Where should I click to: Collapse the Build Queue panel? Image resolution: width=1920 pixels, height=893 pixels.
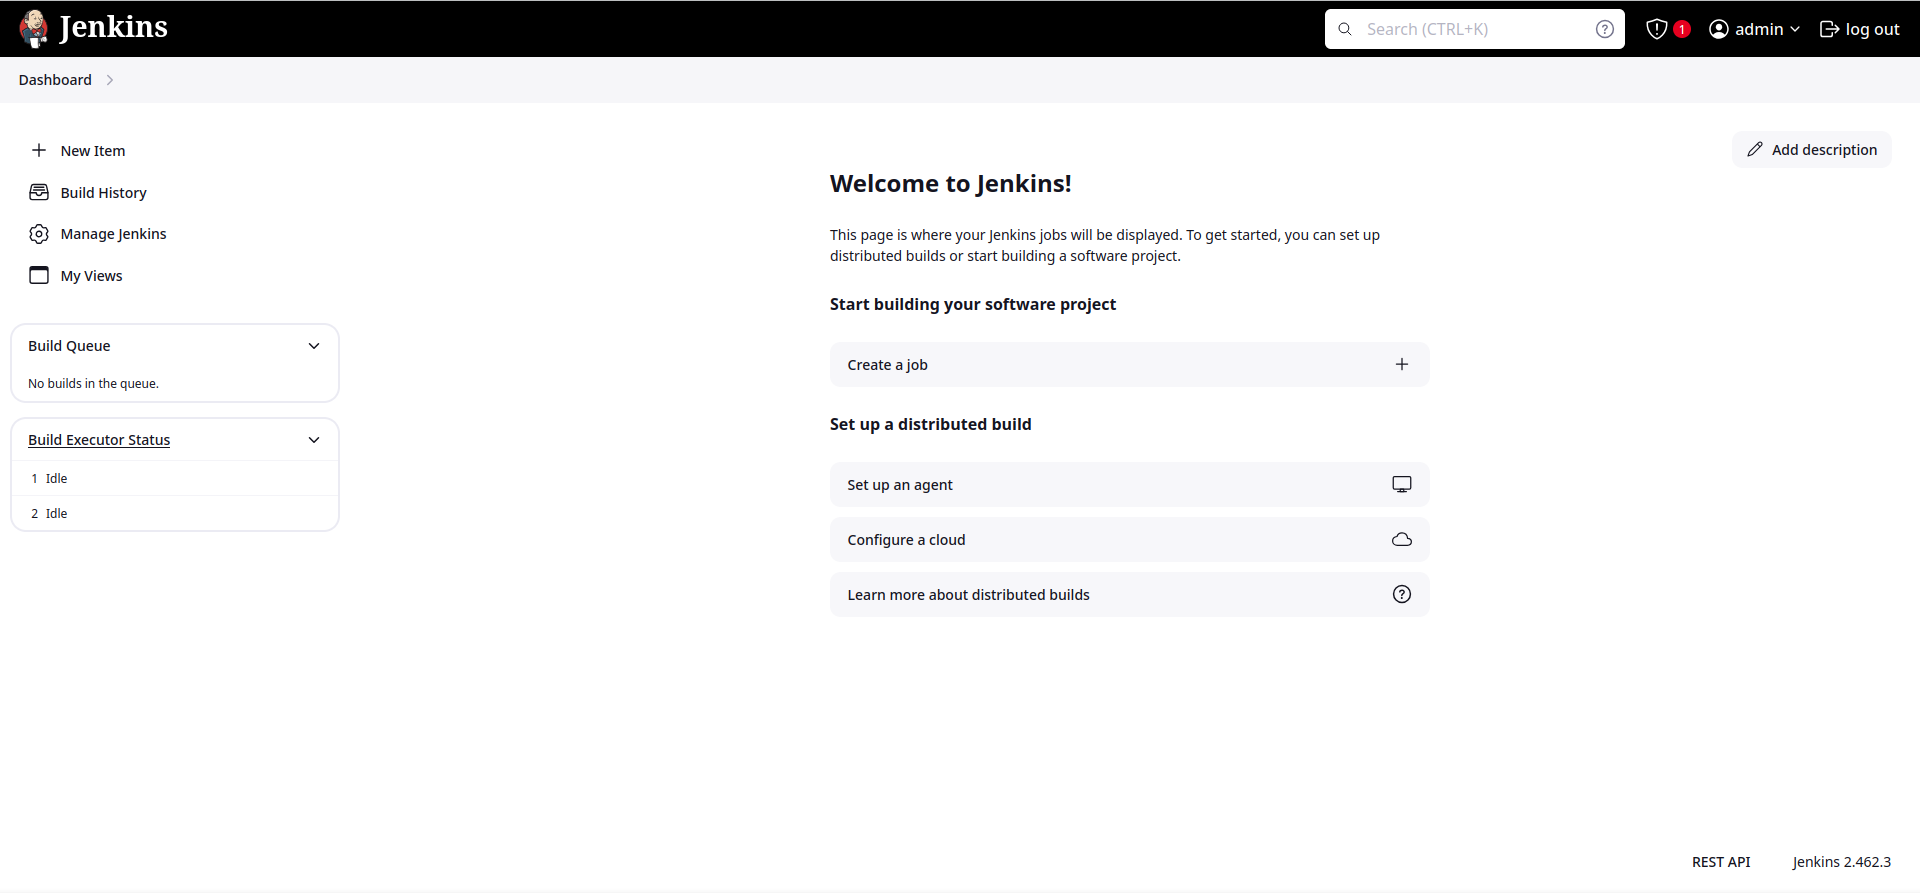pyautogui.click(x=314, y=346)
